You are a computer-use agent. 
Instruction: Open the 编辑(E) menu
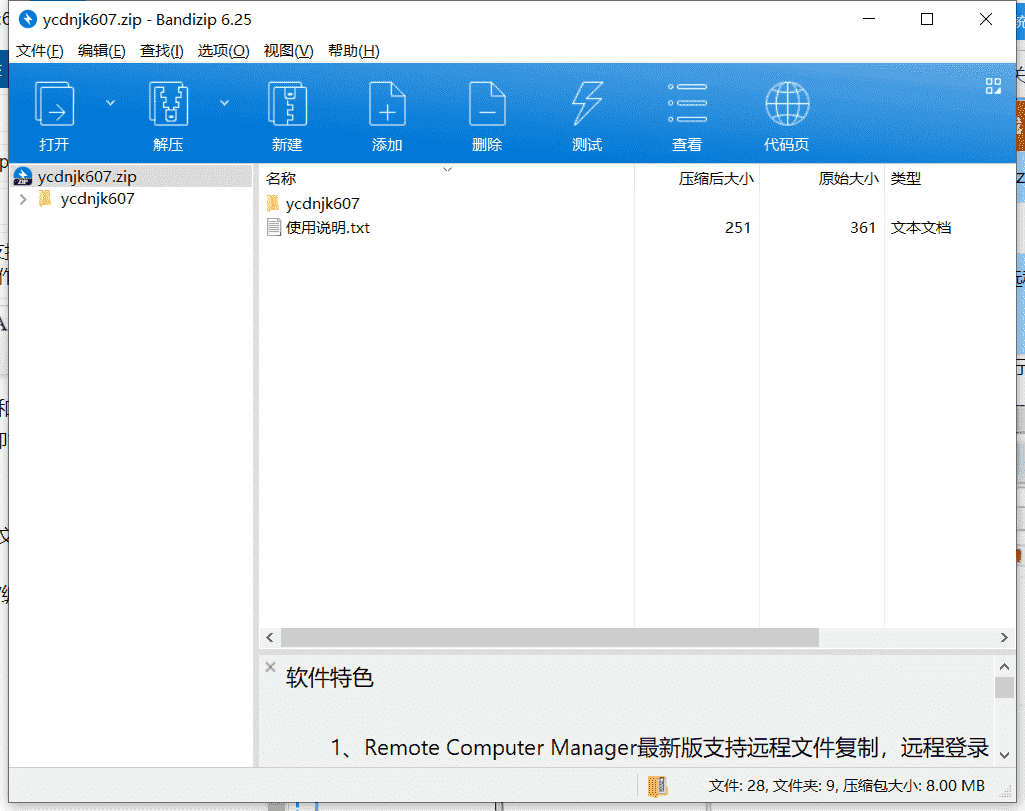tap(101, 51)
